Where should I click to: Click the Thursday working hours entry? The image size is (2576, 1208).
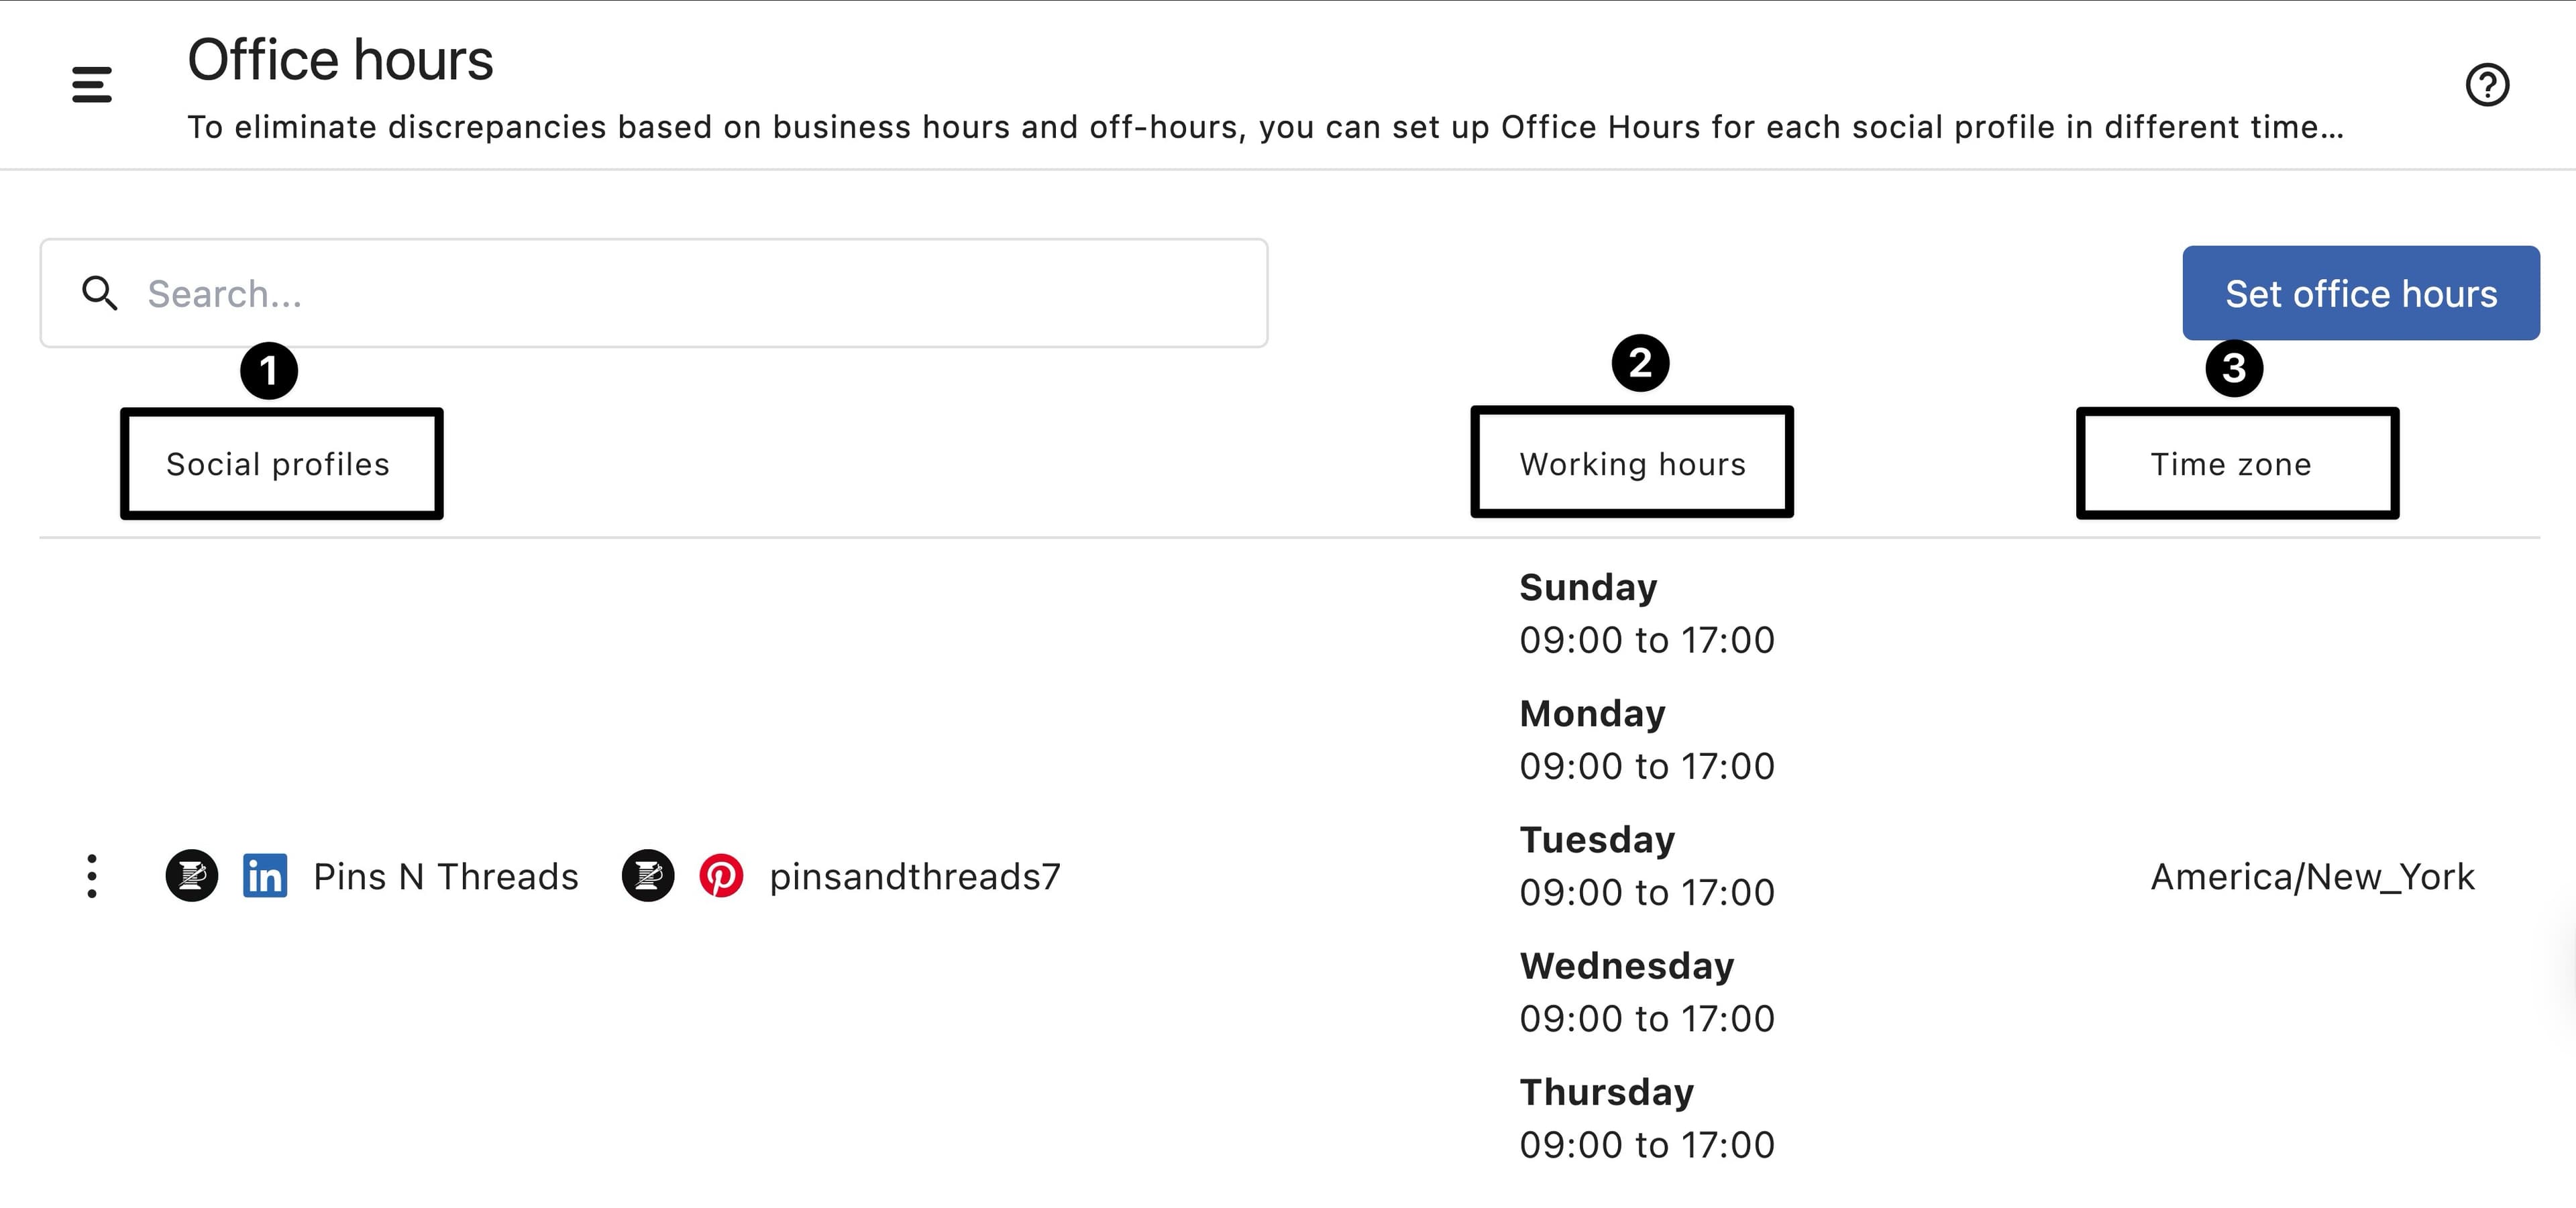coord(1646,1119)
